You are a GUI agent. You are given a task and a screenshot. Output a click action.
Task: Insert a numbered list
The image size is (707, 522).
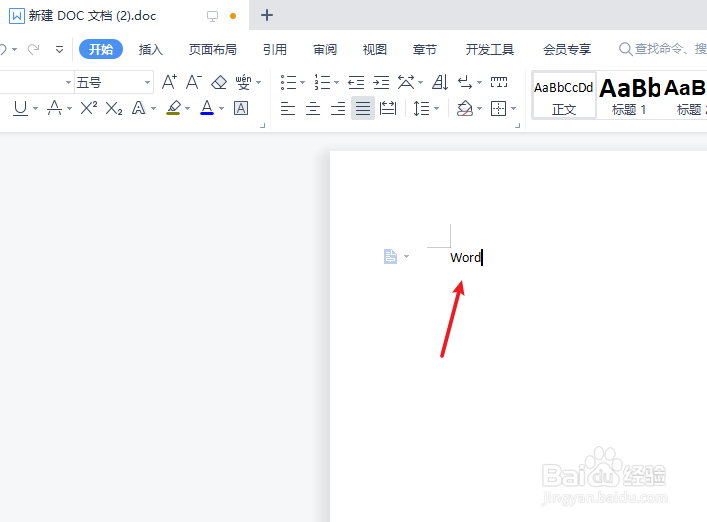(322, 82)
